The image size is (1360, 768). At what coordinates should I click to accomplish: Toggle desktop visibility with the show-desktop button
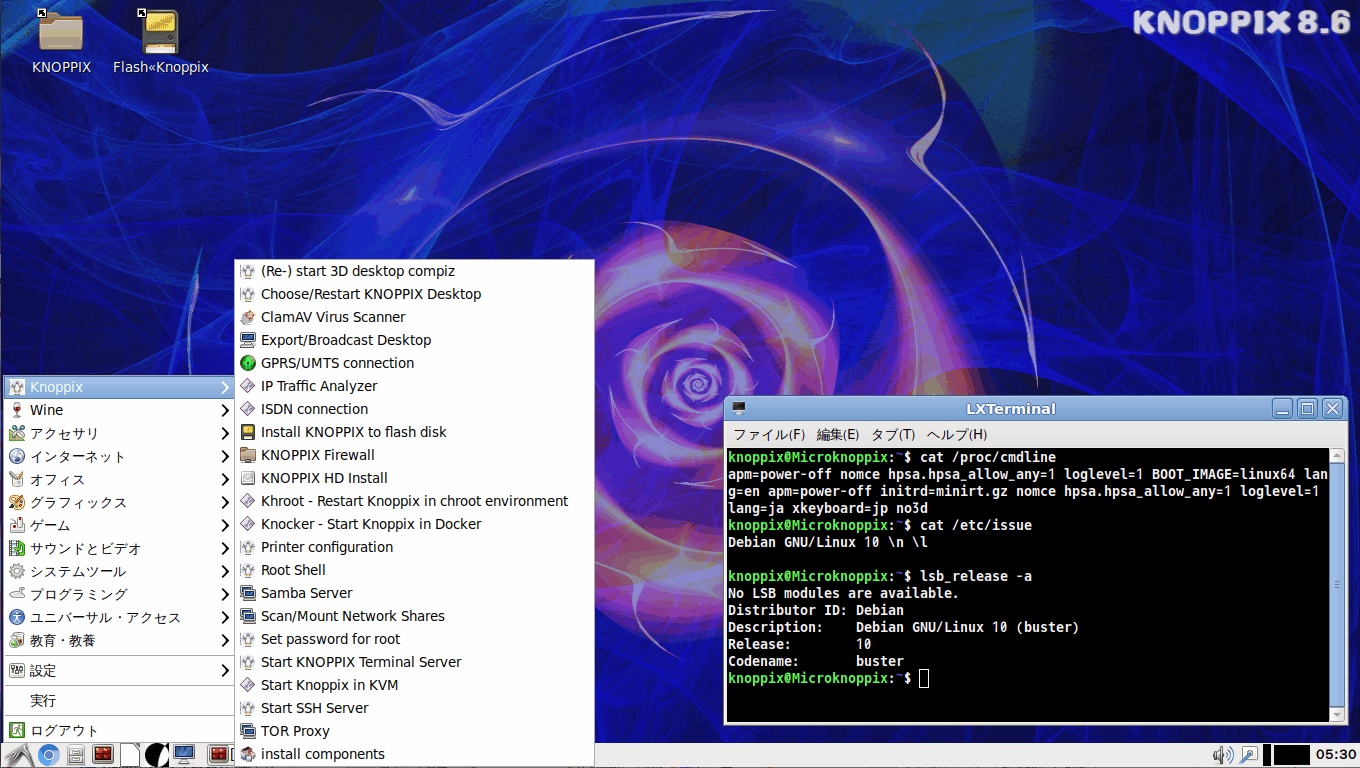183,754
